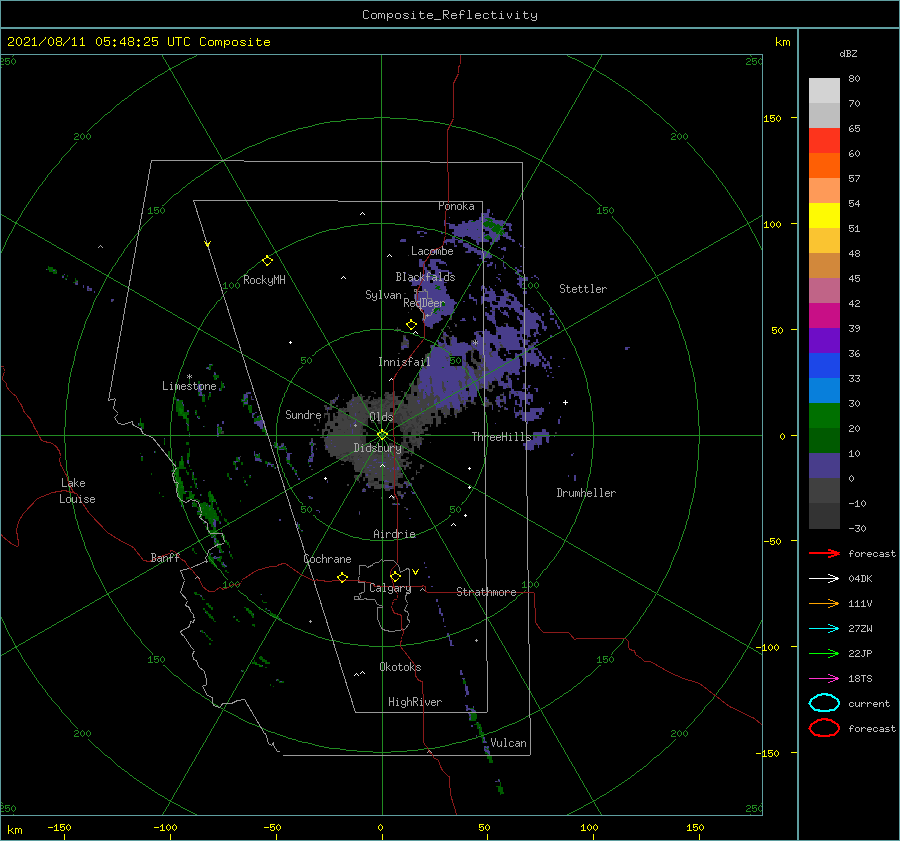900x841 pixels.
Task: Click the Calgary city label
Action: pyautogui.click(x=390, y=588)
